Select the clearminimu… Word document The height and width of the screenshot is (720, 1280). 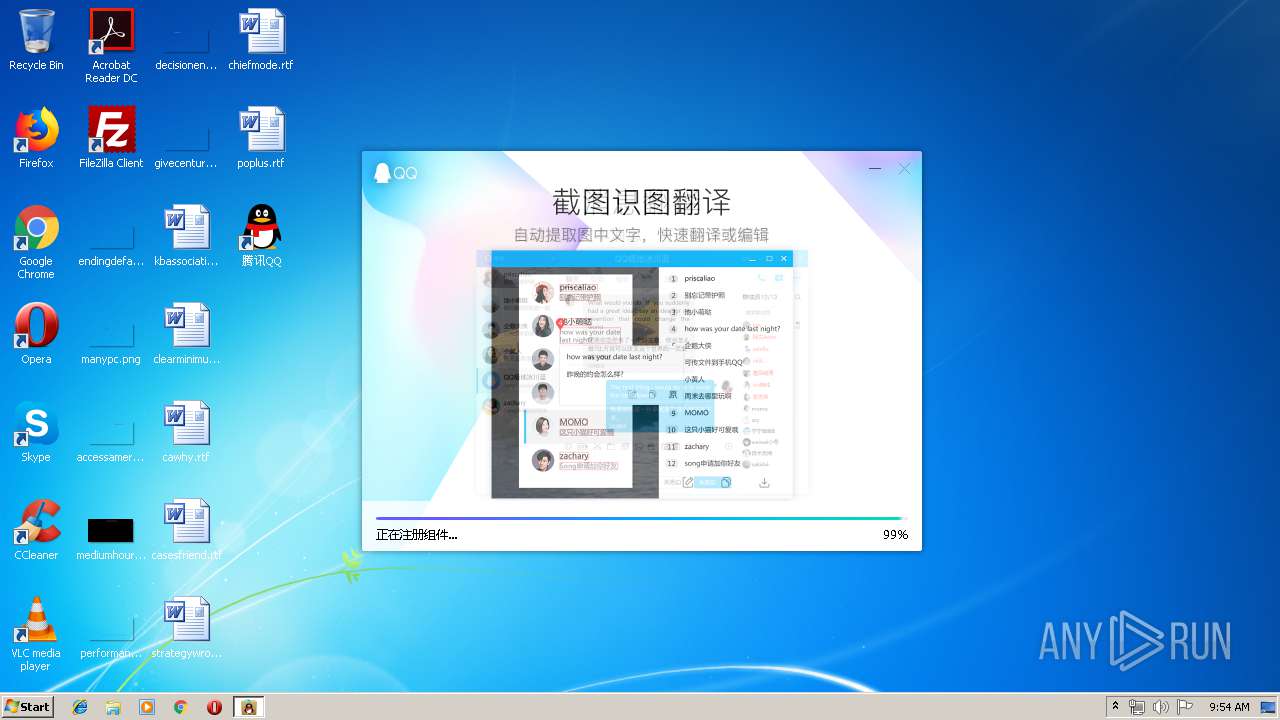(186, 334)
